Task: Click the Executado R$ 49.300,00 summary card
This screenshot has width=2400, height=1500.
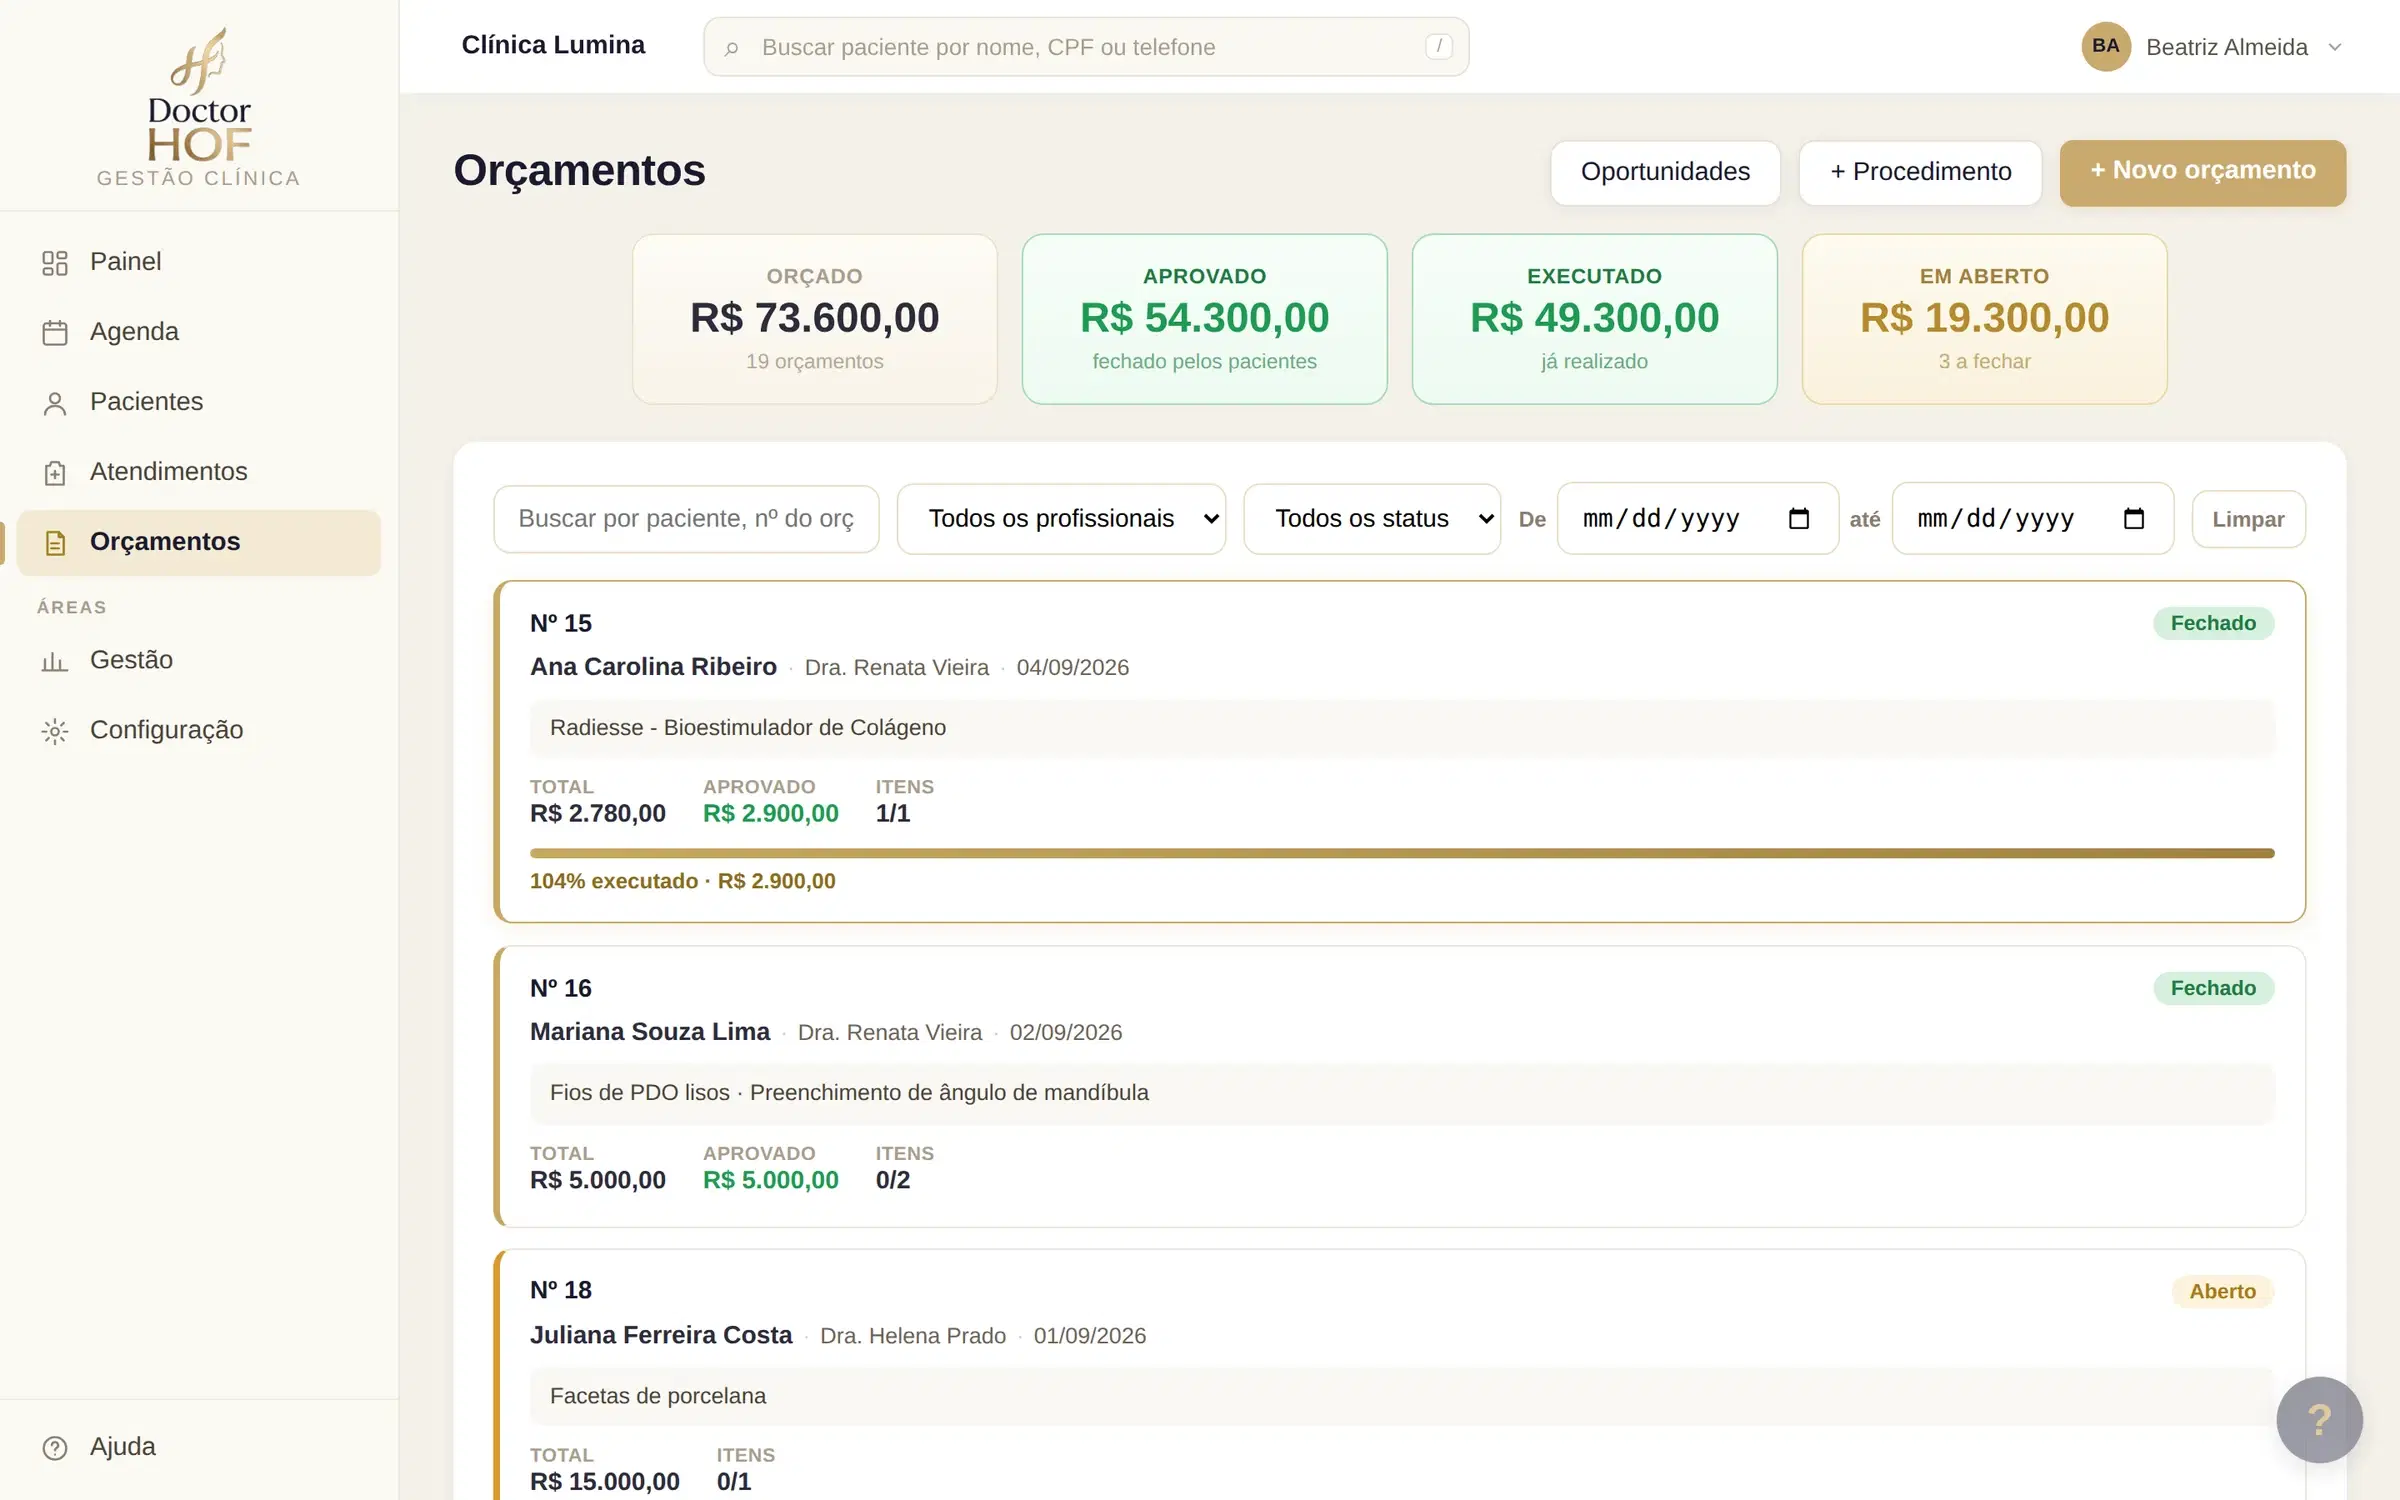Action: pyautogui.click(x=1595, y=319)
